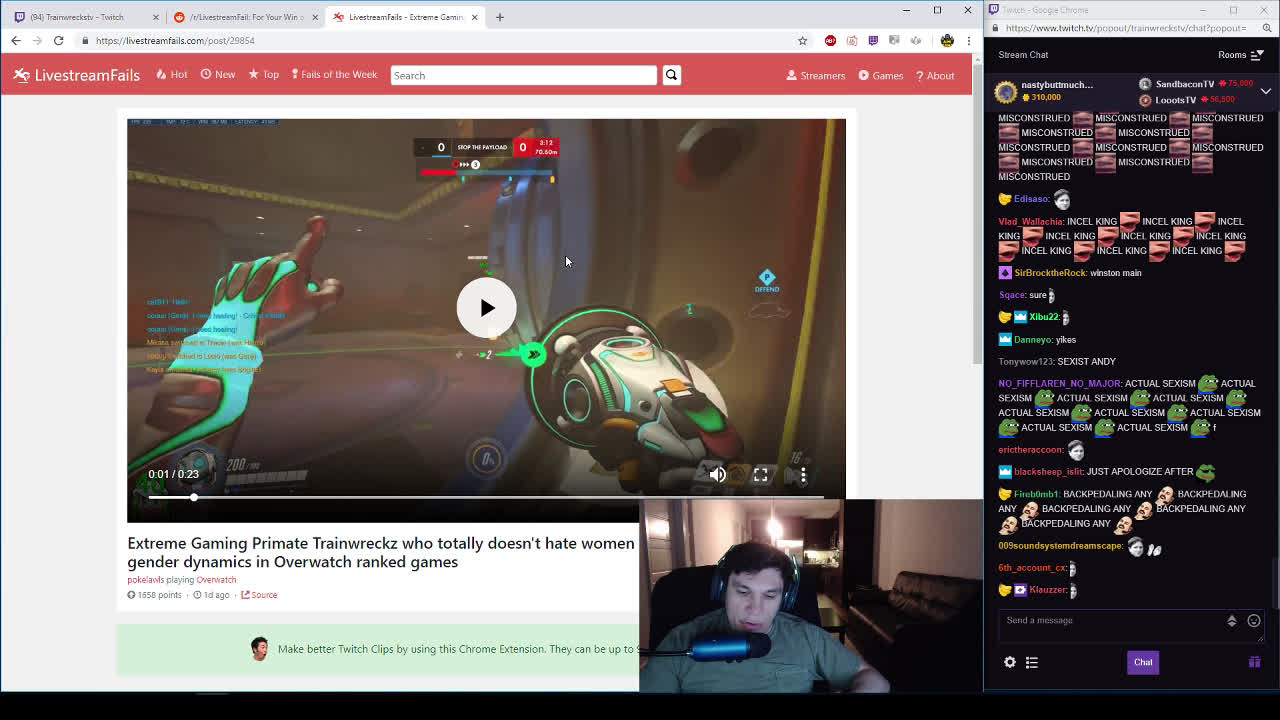Open the emote picker in chat
This screenshot has width=1280, height=720.
(1253, 620)
